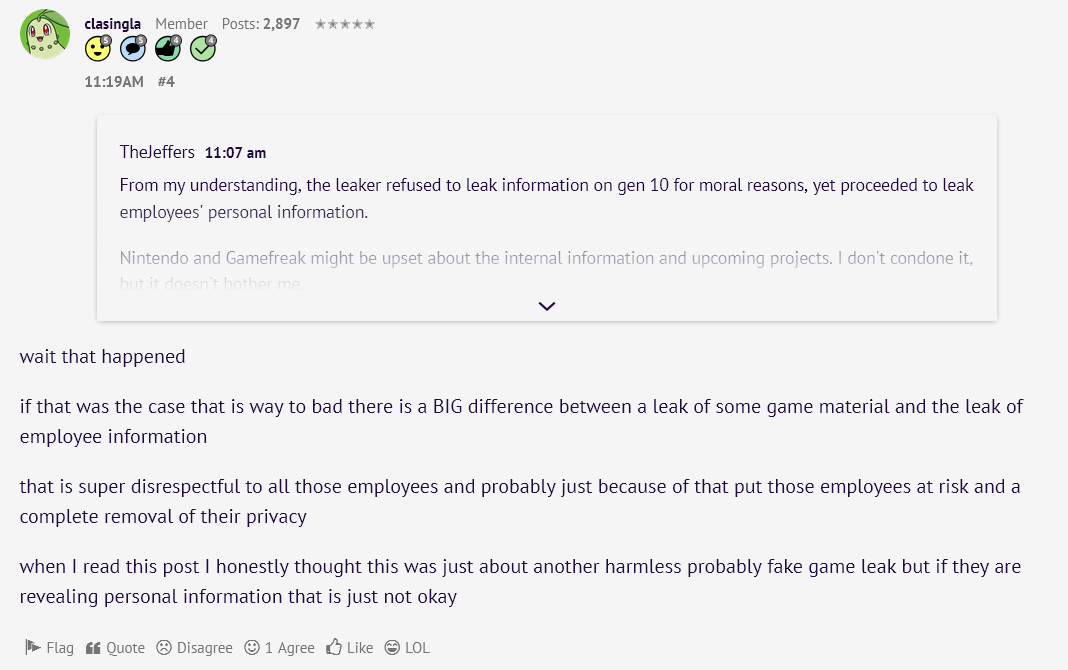Click the green checkmark badge
Image resolution: width=1068 pixels, height=670 pixels.
(203, 48)
